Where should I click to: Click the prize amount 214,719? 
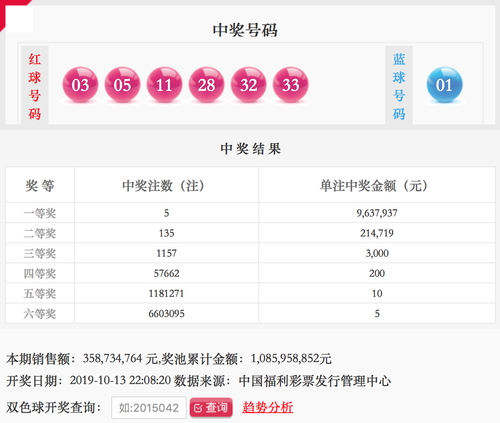point(377,233)
